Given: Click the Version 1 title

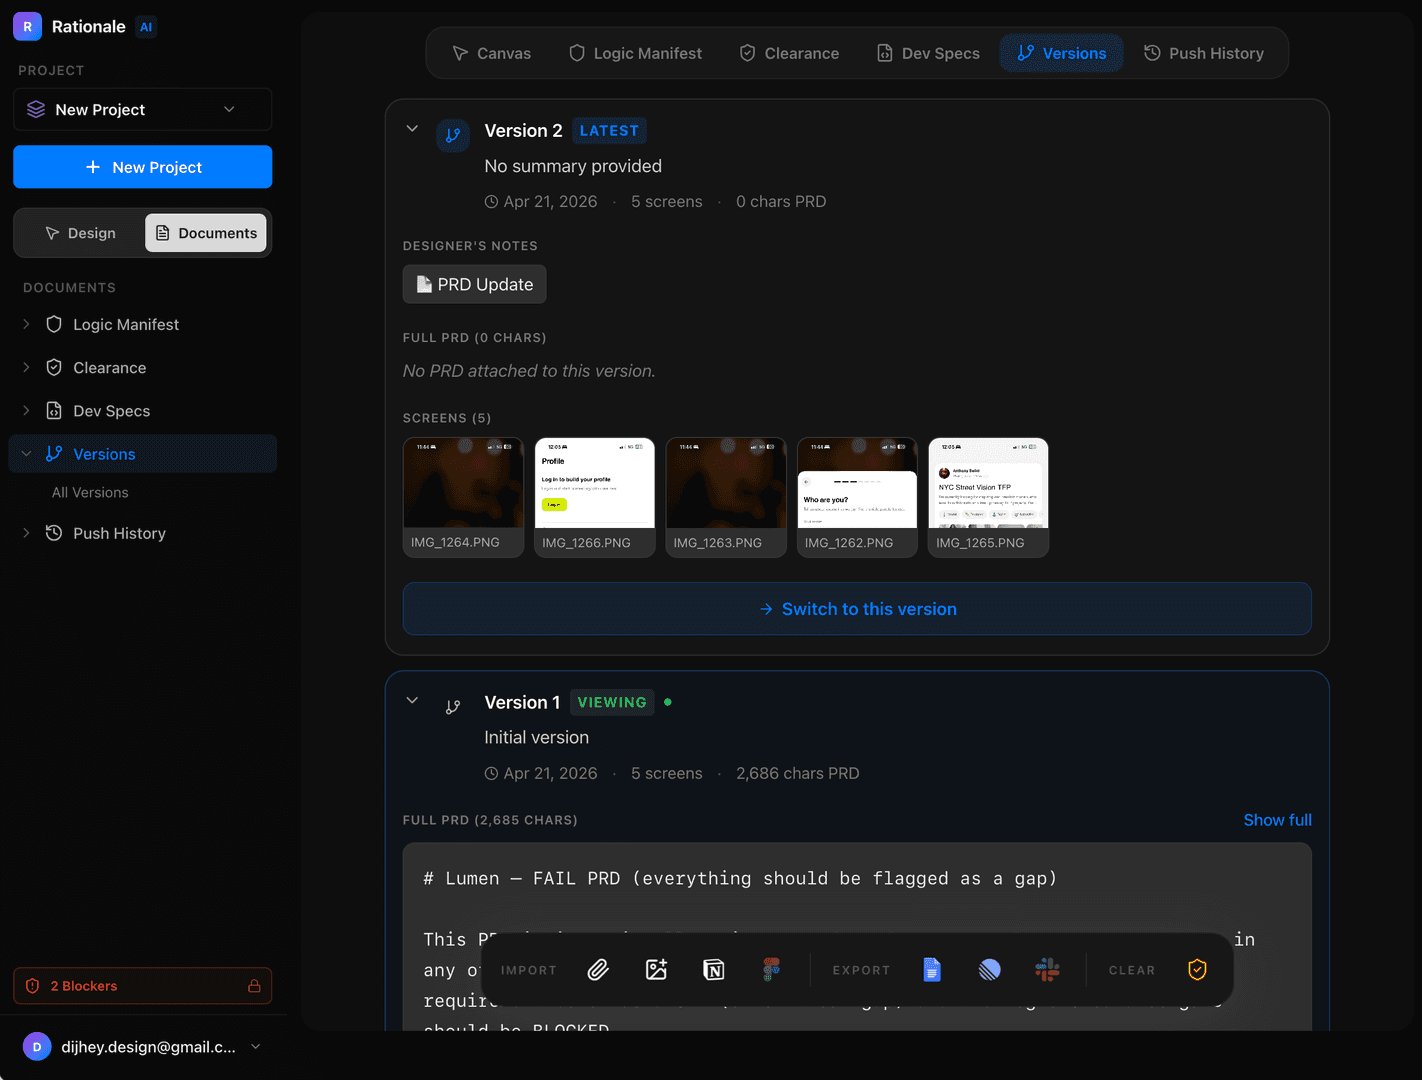Looking at the screenshot, I should click(522, 703).
